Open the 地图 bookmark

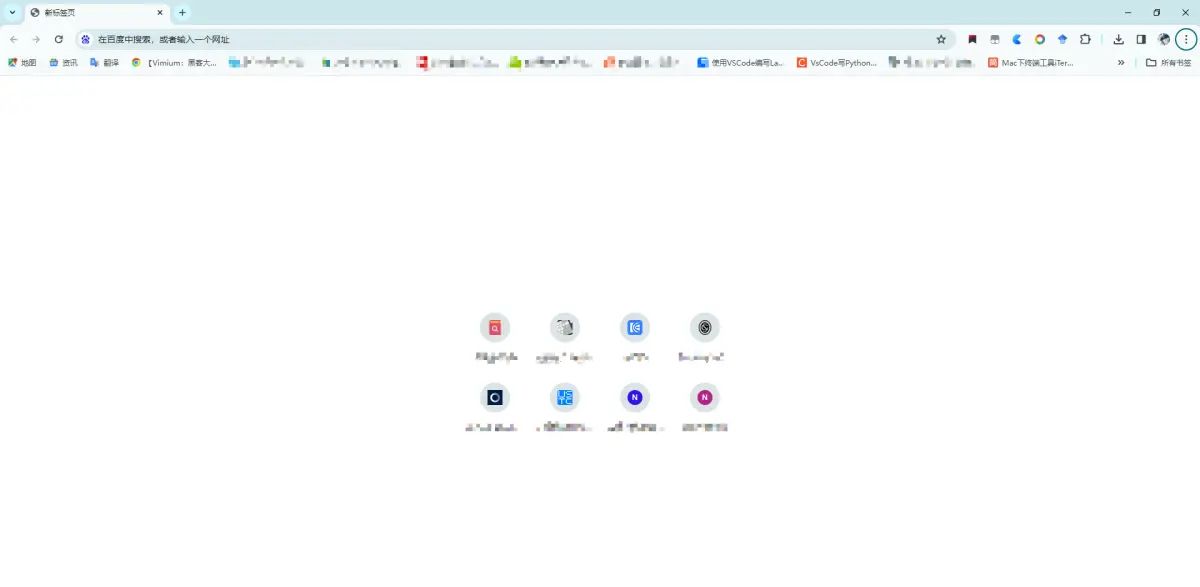tap(22, 62)
